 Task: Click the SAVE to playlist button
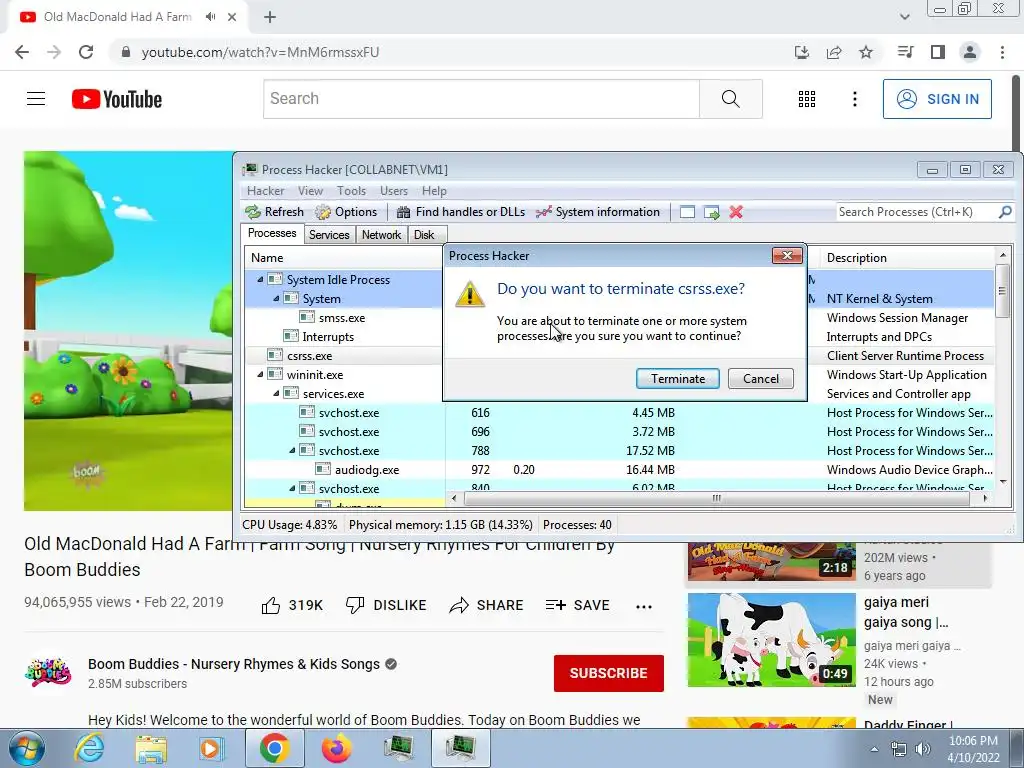pos(577,605)
